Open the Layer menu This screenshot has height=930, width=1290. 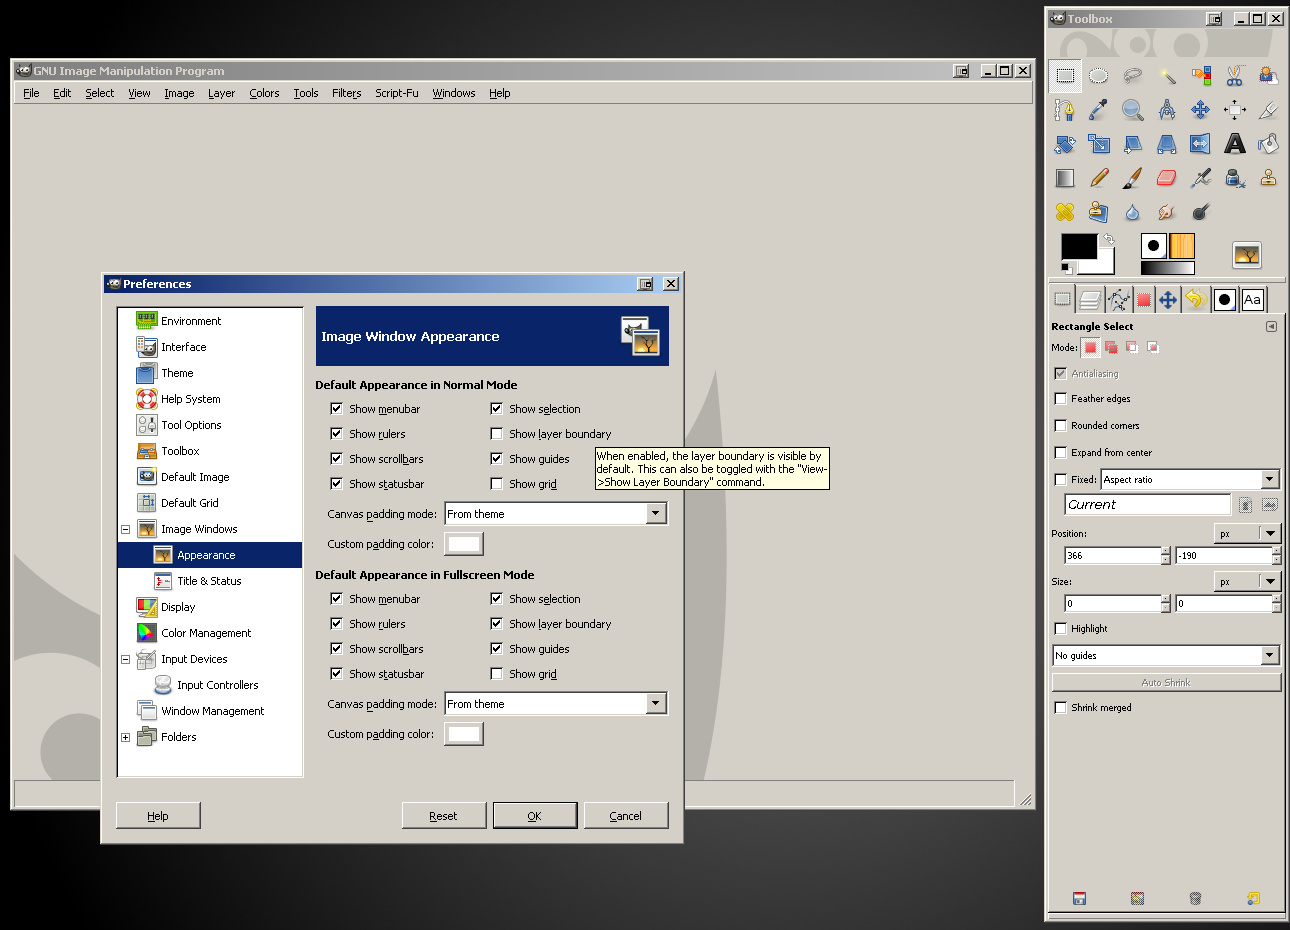pyautogui.click(x=221, y=93)
